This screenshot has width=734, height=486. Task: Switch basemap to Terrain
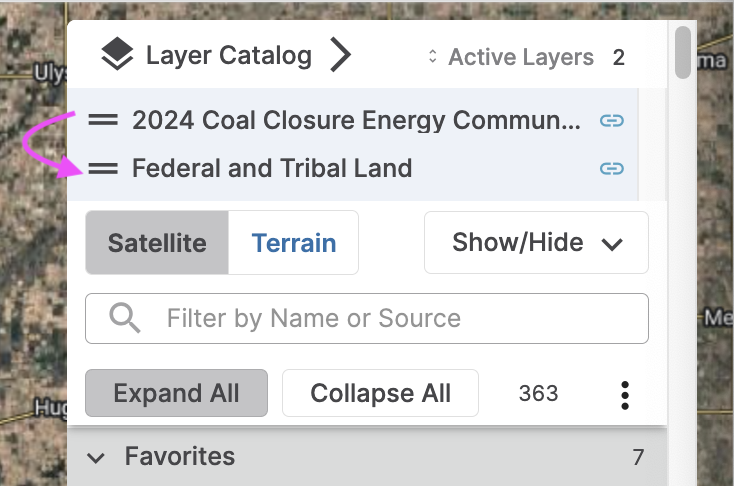293,243
